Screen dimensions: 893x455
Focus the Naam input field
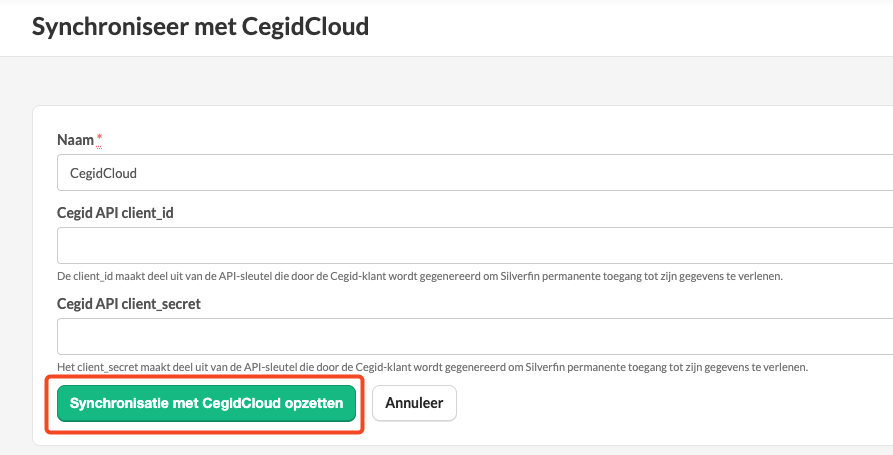[x=475, y=173]
